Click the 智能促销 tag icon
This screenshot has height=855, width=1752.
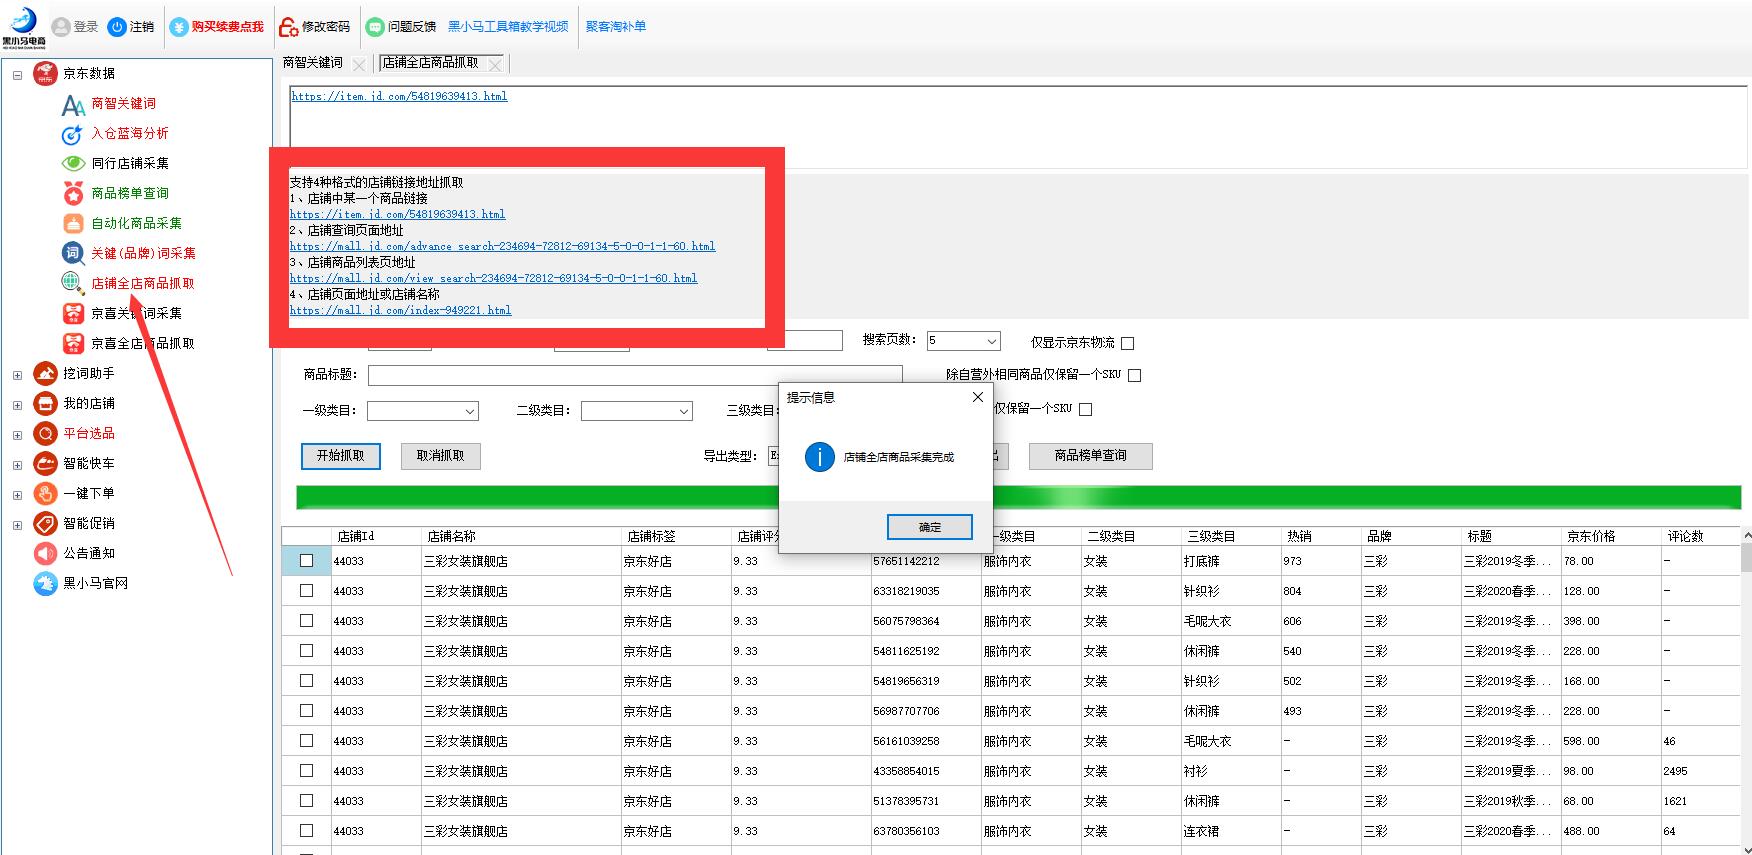point(45,523)
